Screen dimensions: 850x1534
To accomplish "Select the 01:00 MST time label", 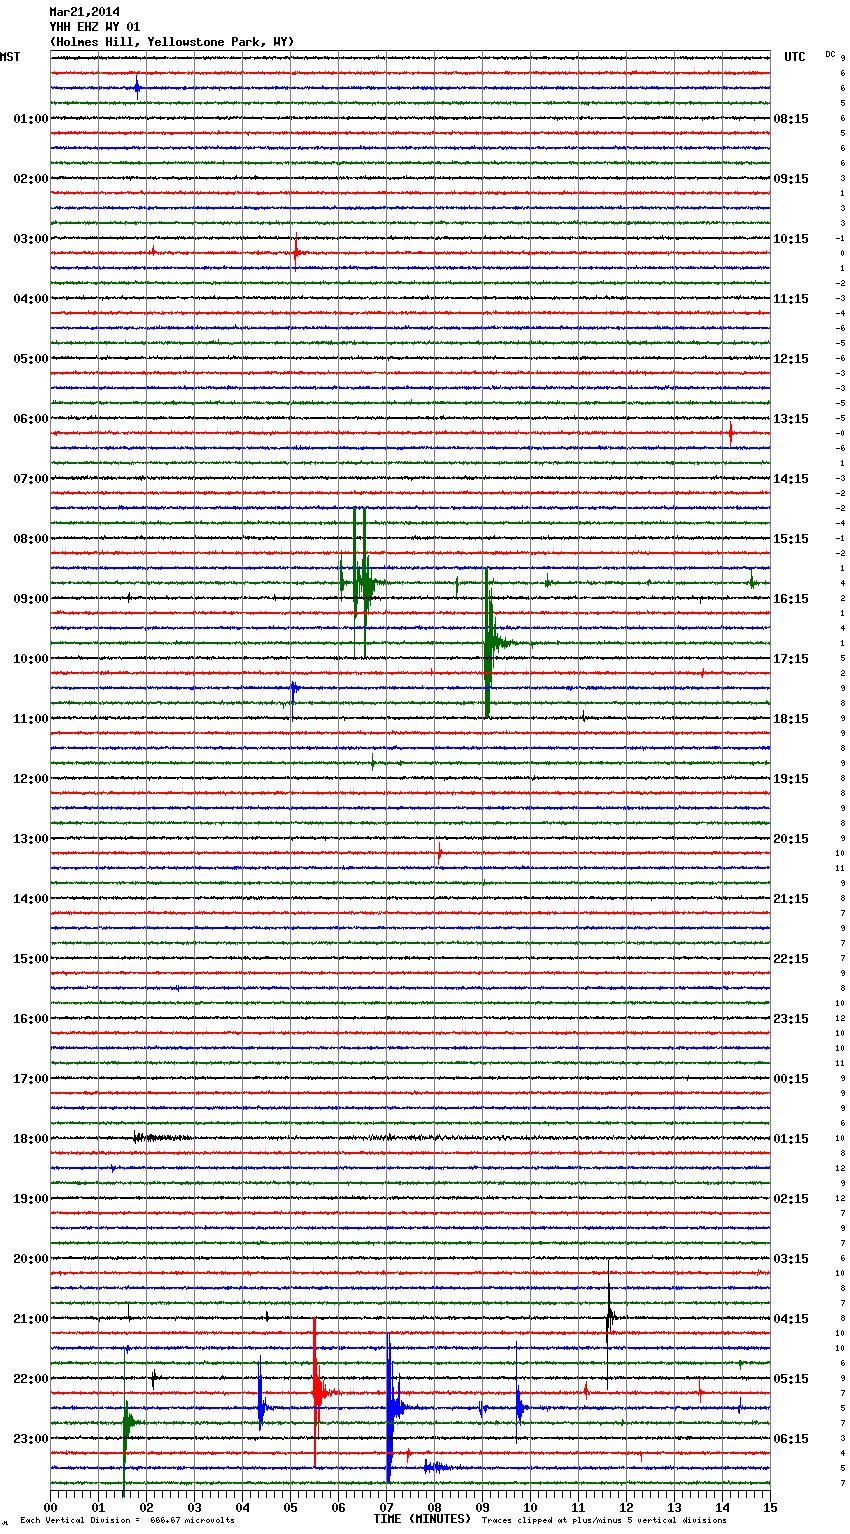I will point(31,119).
